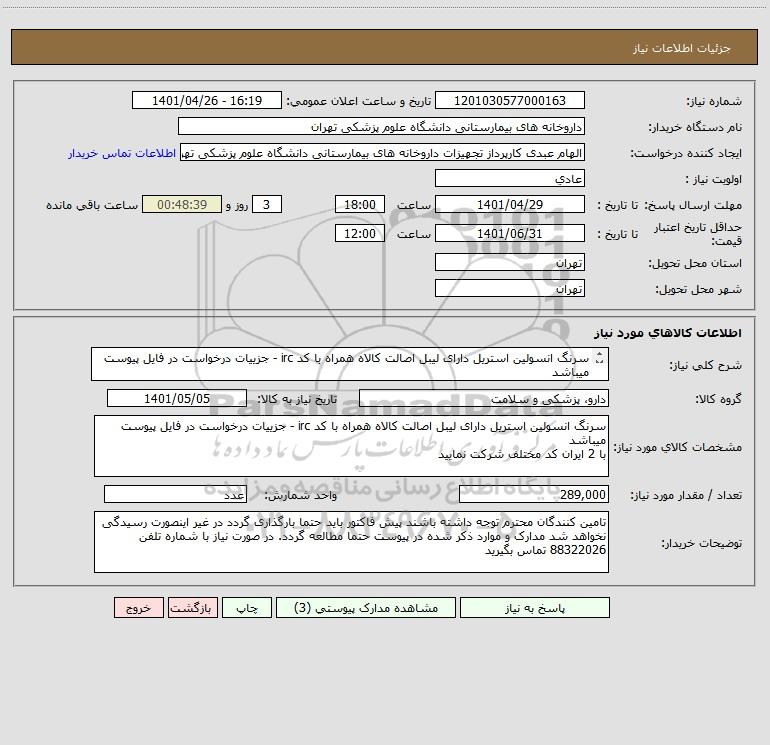Click the remaining days field showing 3

(267, 204)
